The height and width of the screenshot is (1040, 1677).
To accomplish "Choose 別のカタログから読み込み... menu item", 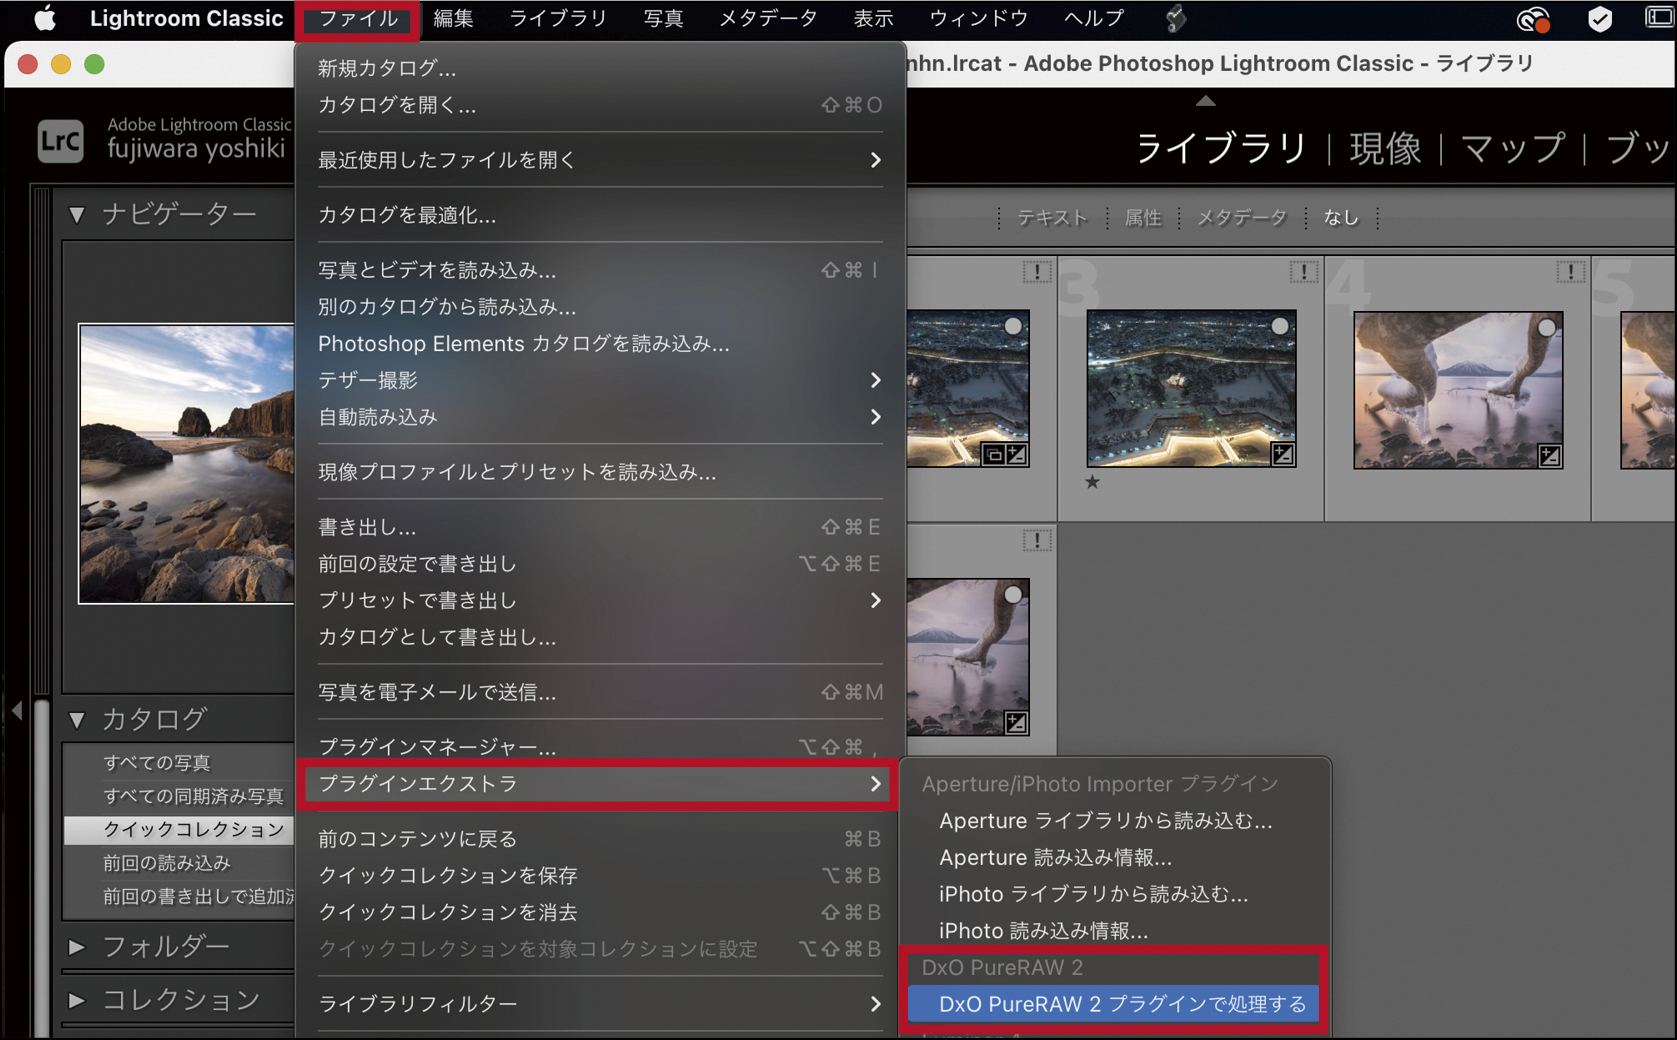I will pos(600,307).
